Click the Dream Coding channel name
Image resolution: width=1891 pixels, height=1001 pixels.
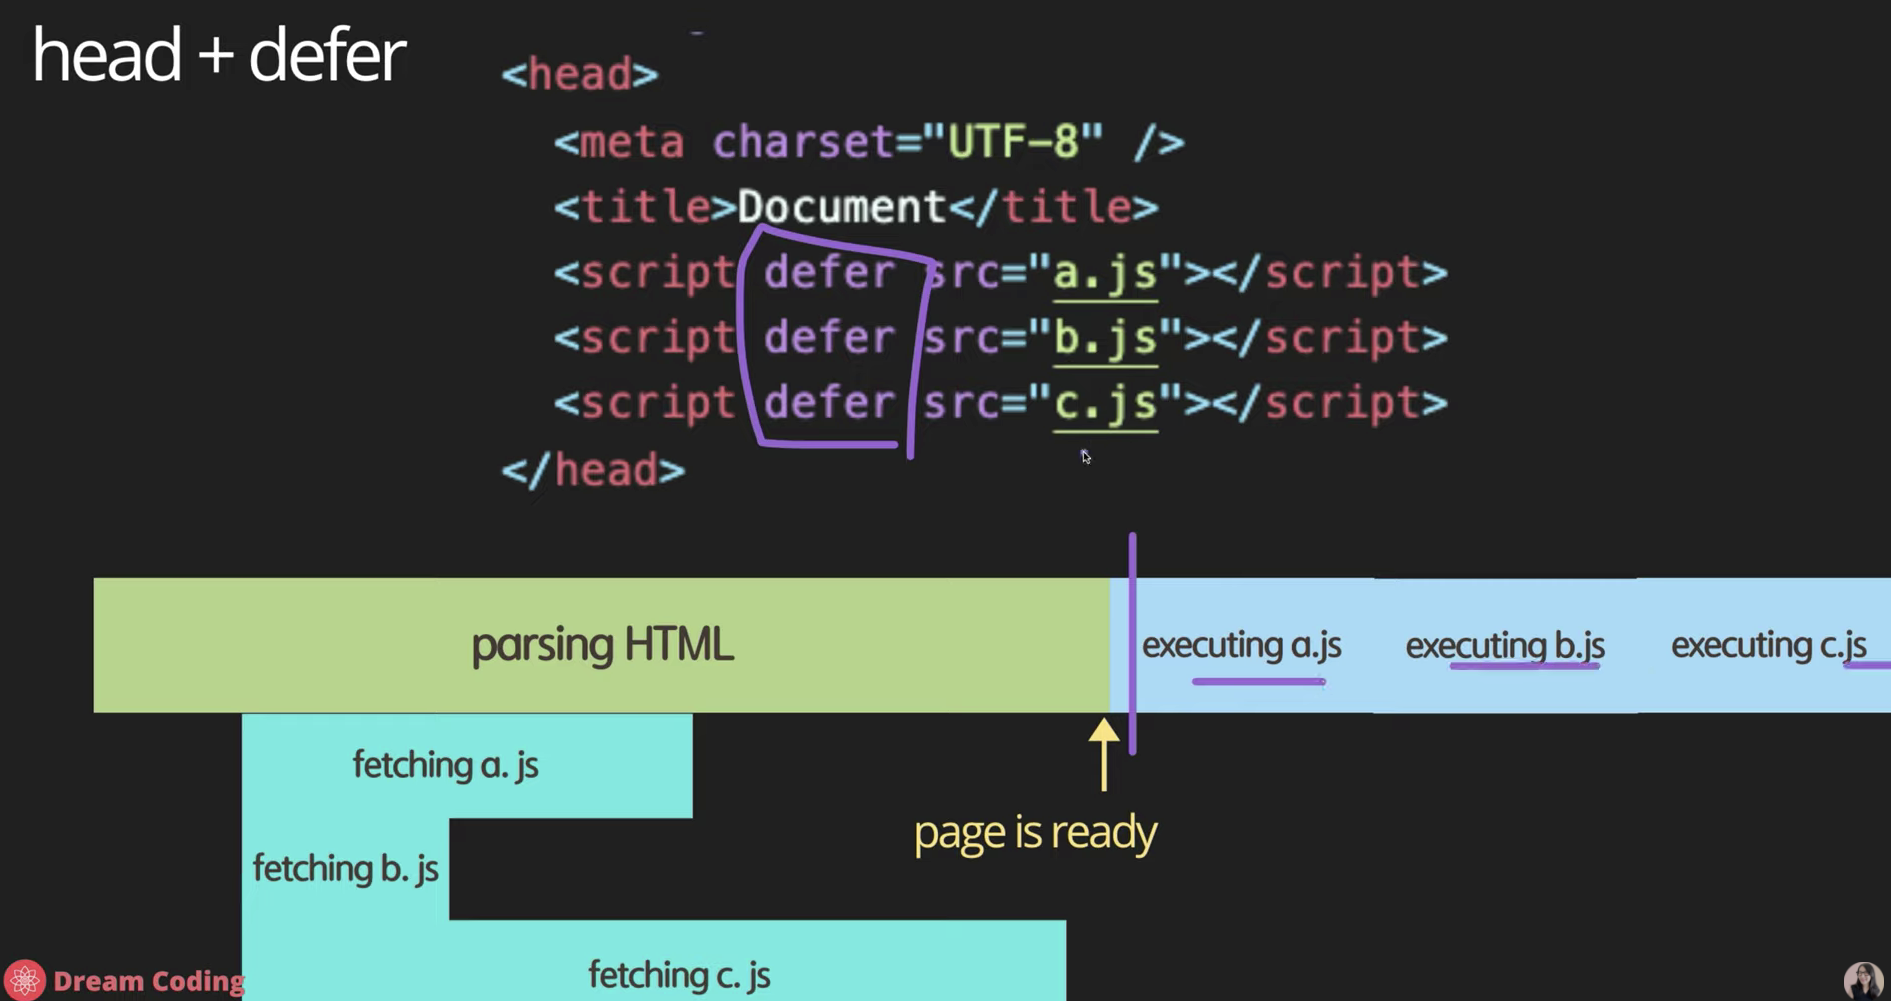pos(148,981)
